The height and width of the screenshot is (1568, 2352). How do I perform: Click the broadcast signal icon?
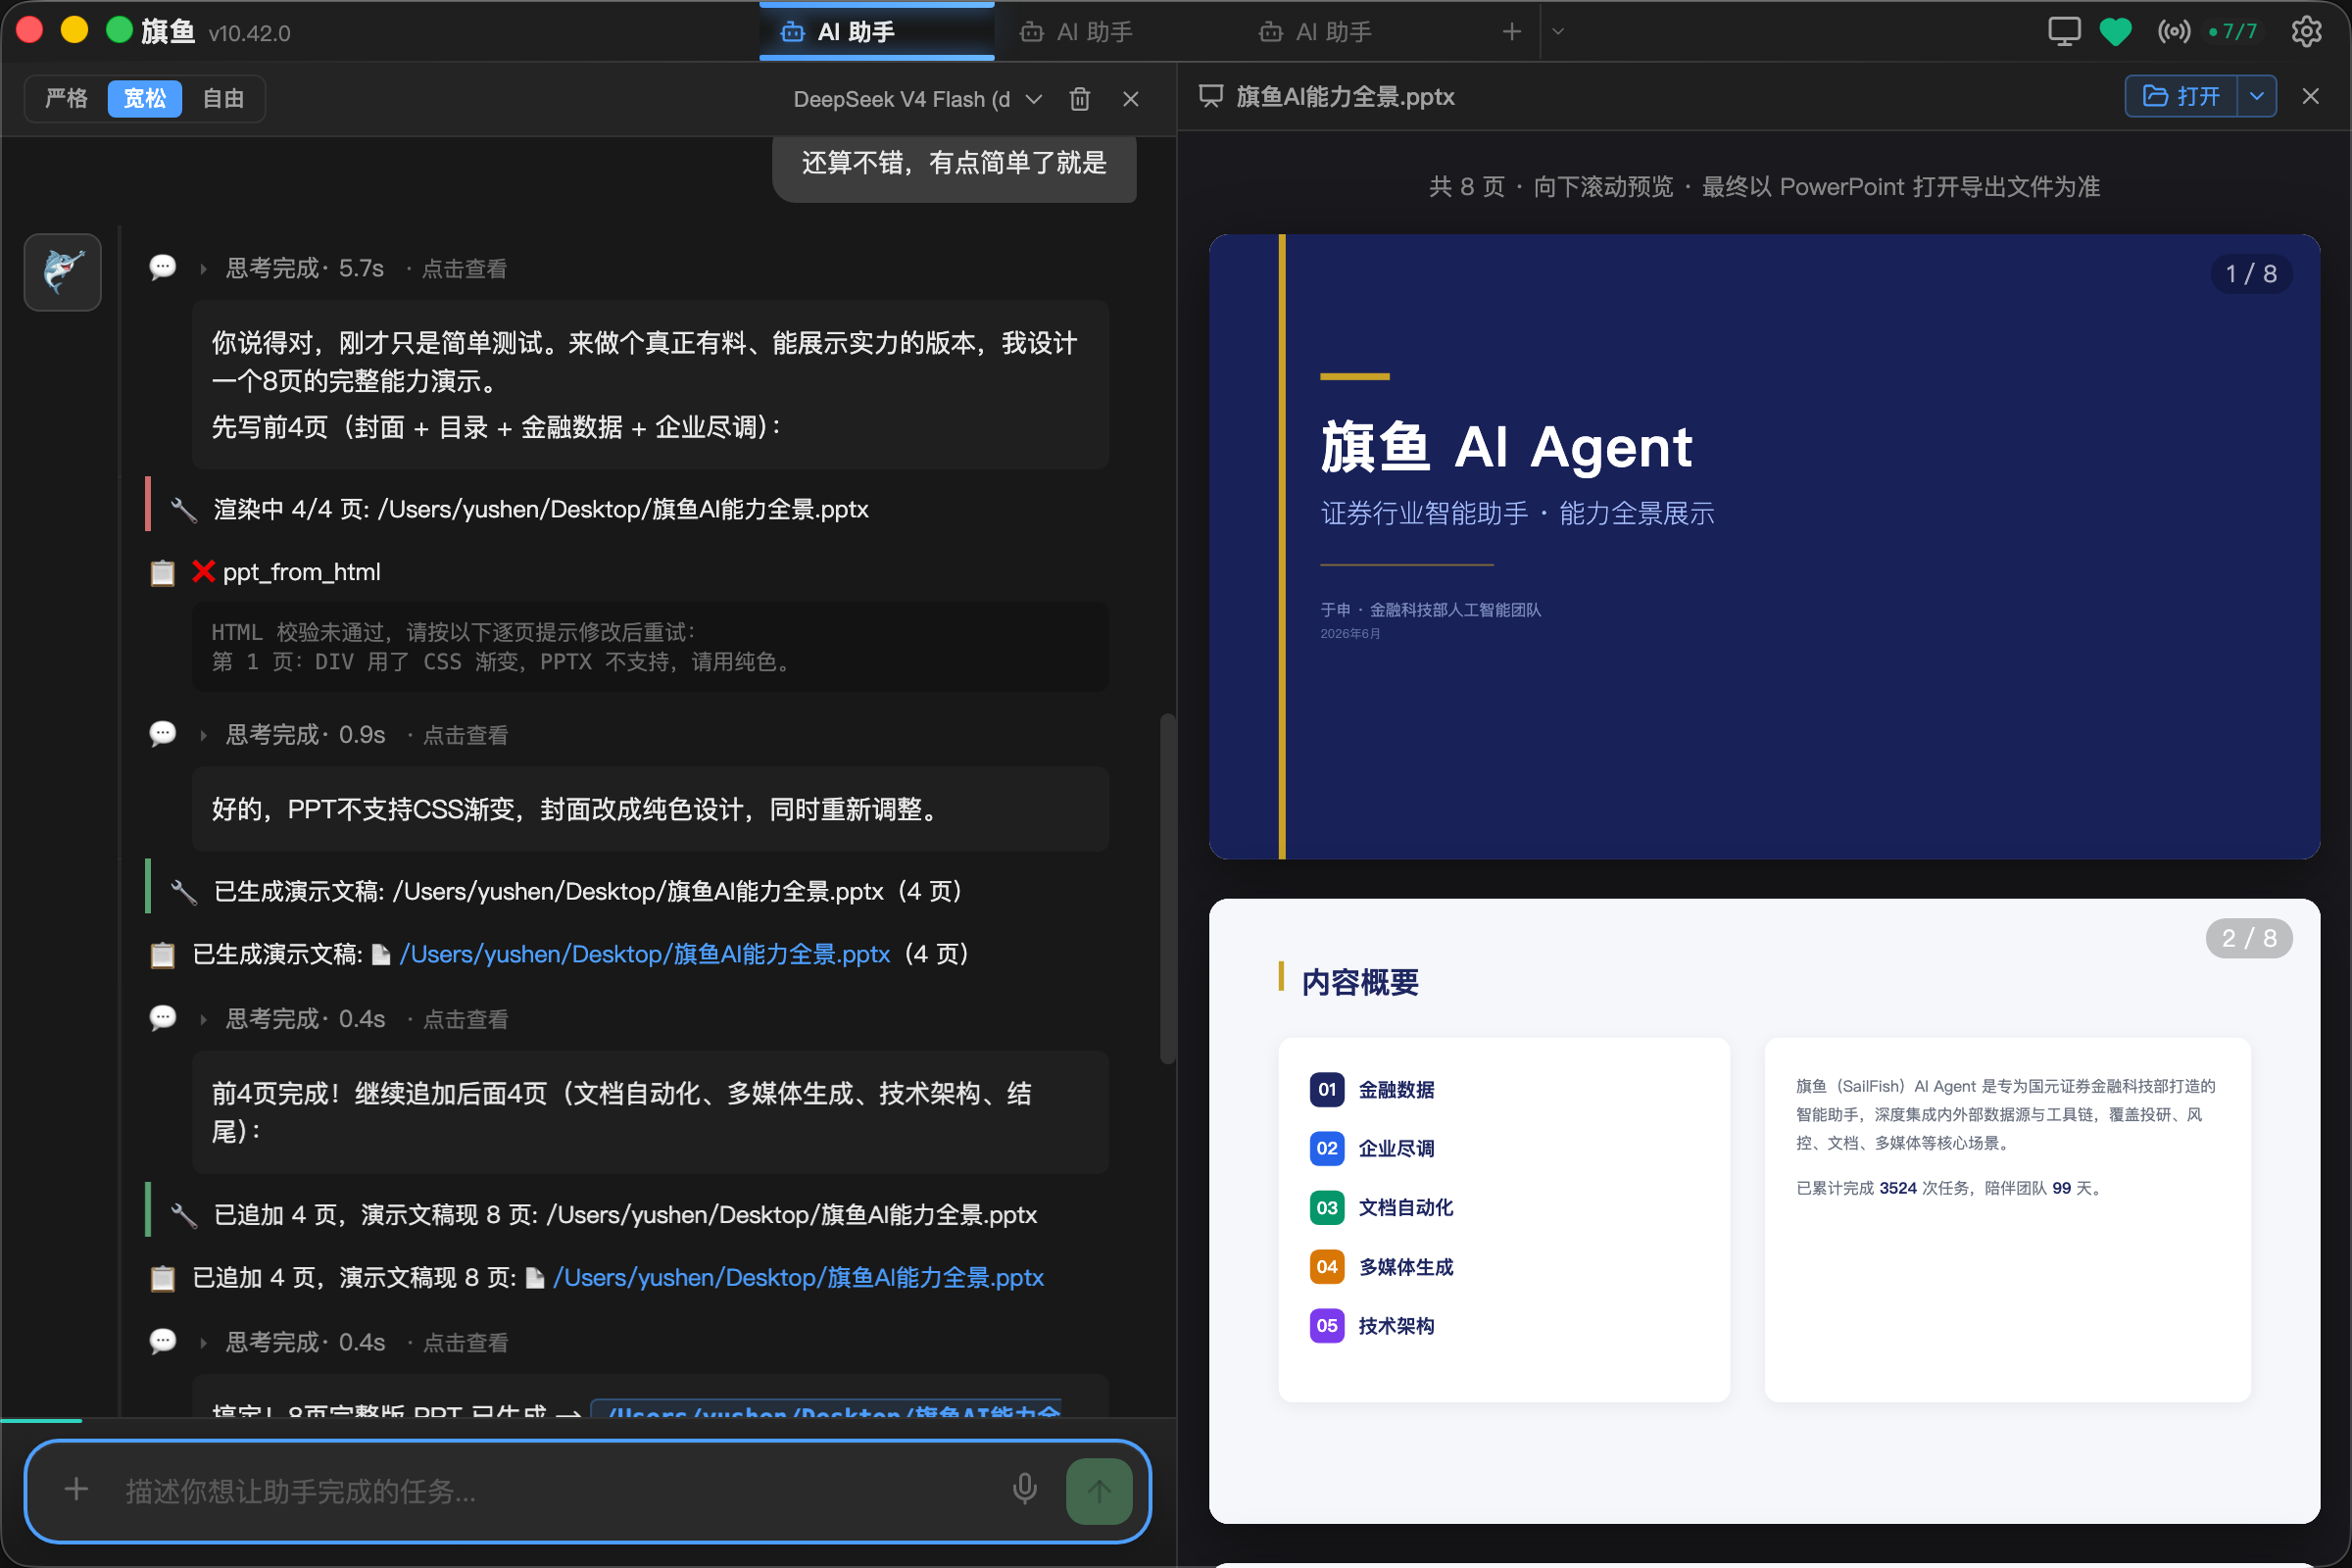(x=2174, y=32)
